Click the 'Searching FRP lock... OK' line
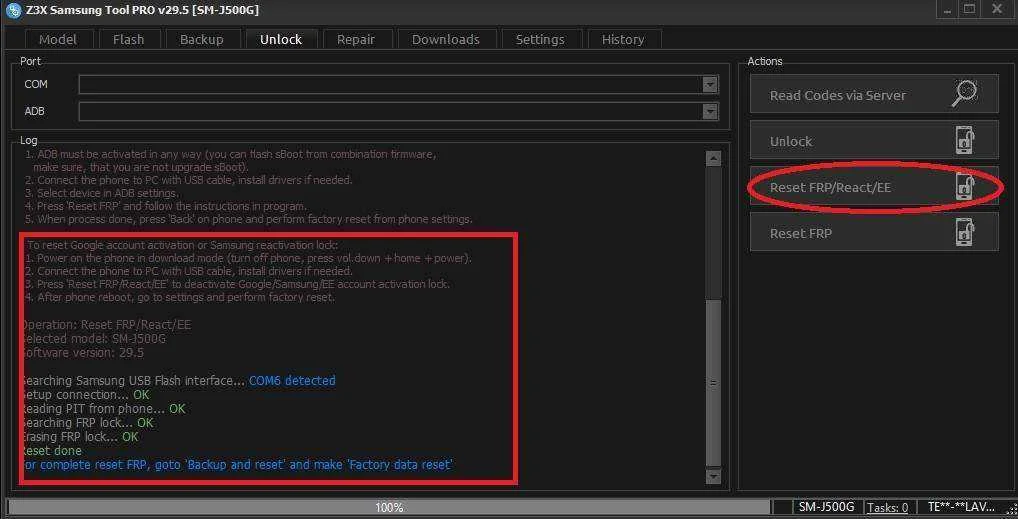This screenshot has height=519, width=1018. coord(87,422)
